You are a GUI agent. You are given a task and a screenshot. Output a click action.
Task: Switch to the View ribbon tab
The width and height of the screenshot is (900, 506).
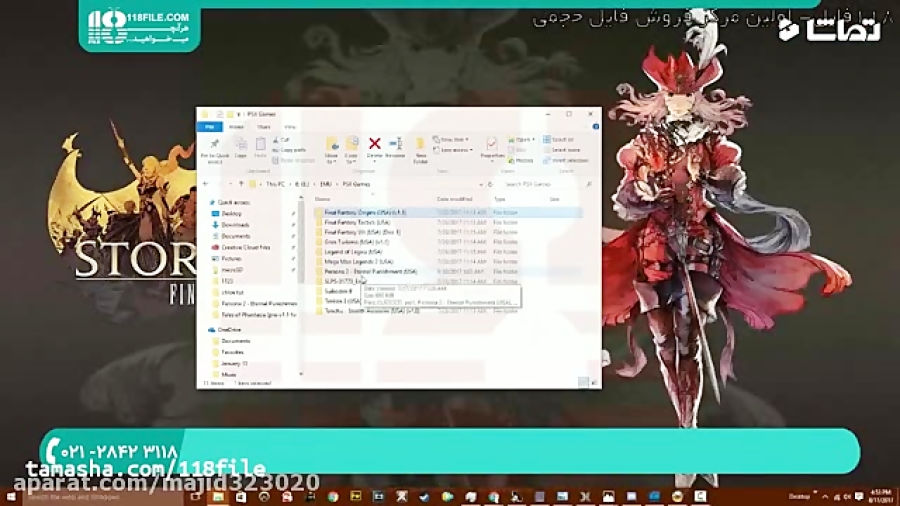[x=289, y=127]
